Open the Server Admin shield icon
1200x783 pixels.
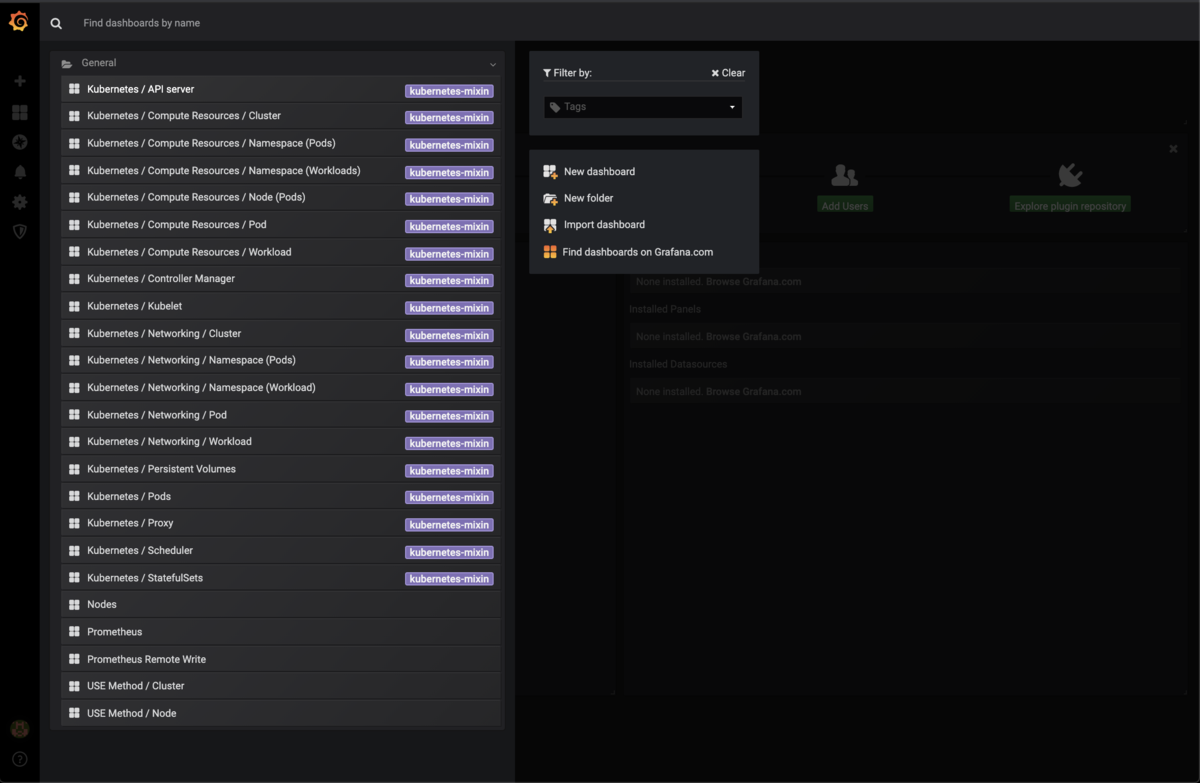(19, 231)
